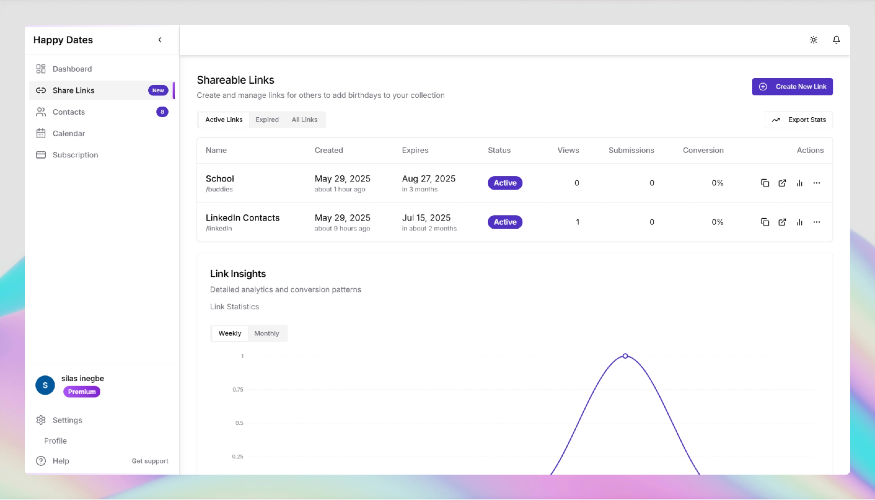Open more options for LinkedIn Contacts

click(x=817, y=222)
